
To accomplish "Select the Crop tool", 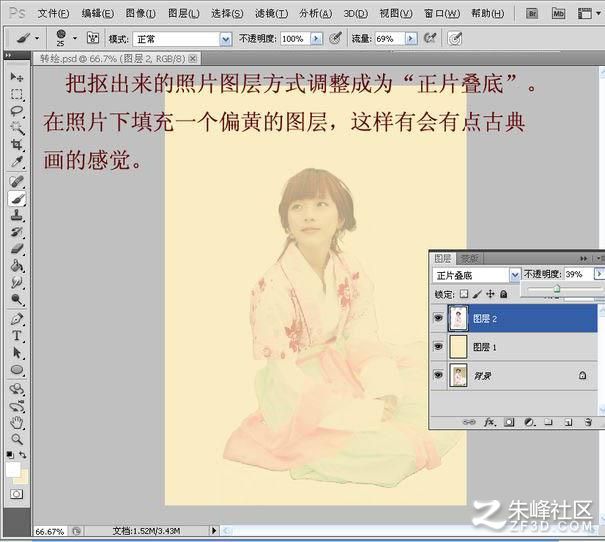I will [x=17, y=145].
